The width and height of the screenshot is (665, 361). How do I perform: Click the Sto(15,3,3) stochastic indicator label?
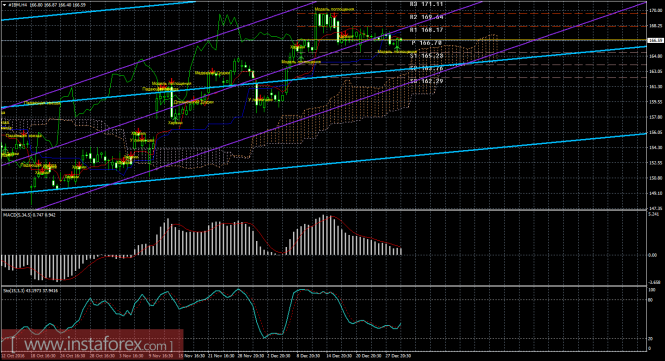pos(14,291)
